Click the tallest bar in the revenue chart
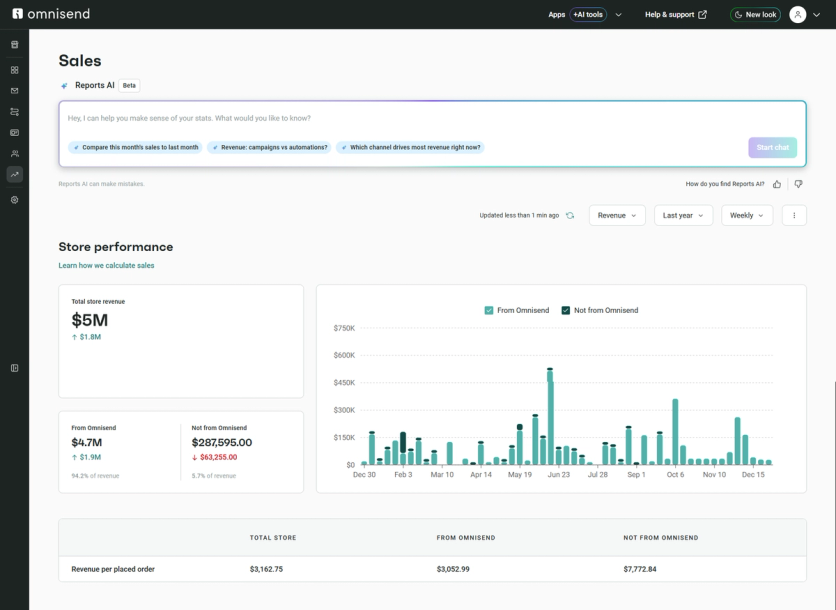The width and height of the screenshot is (836, 610). 550,416
